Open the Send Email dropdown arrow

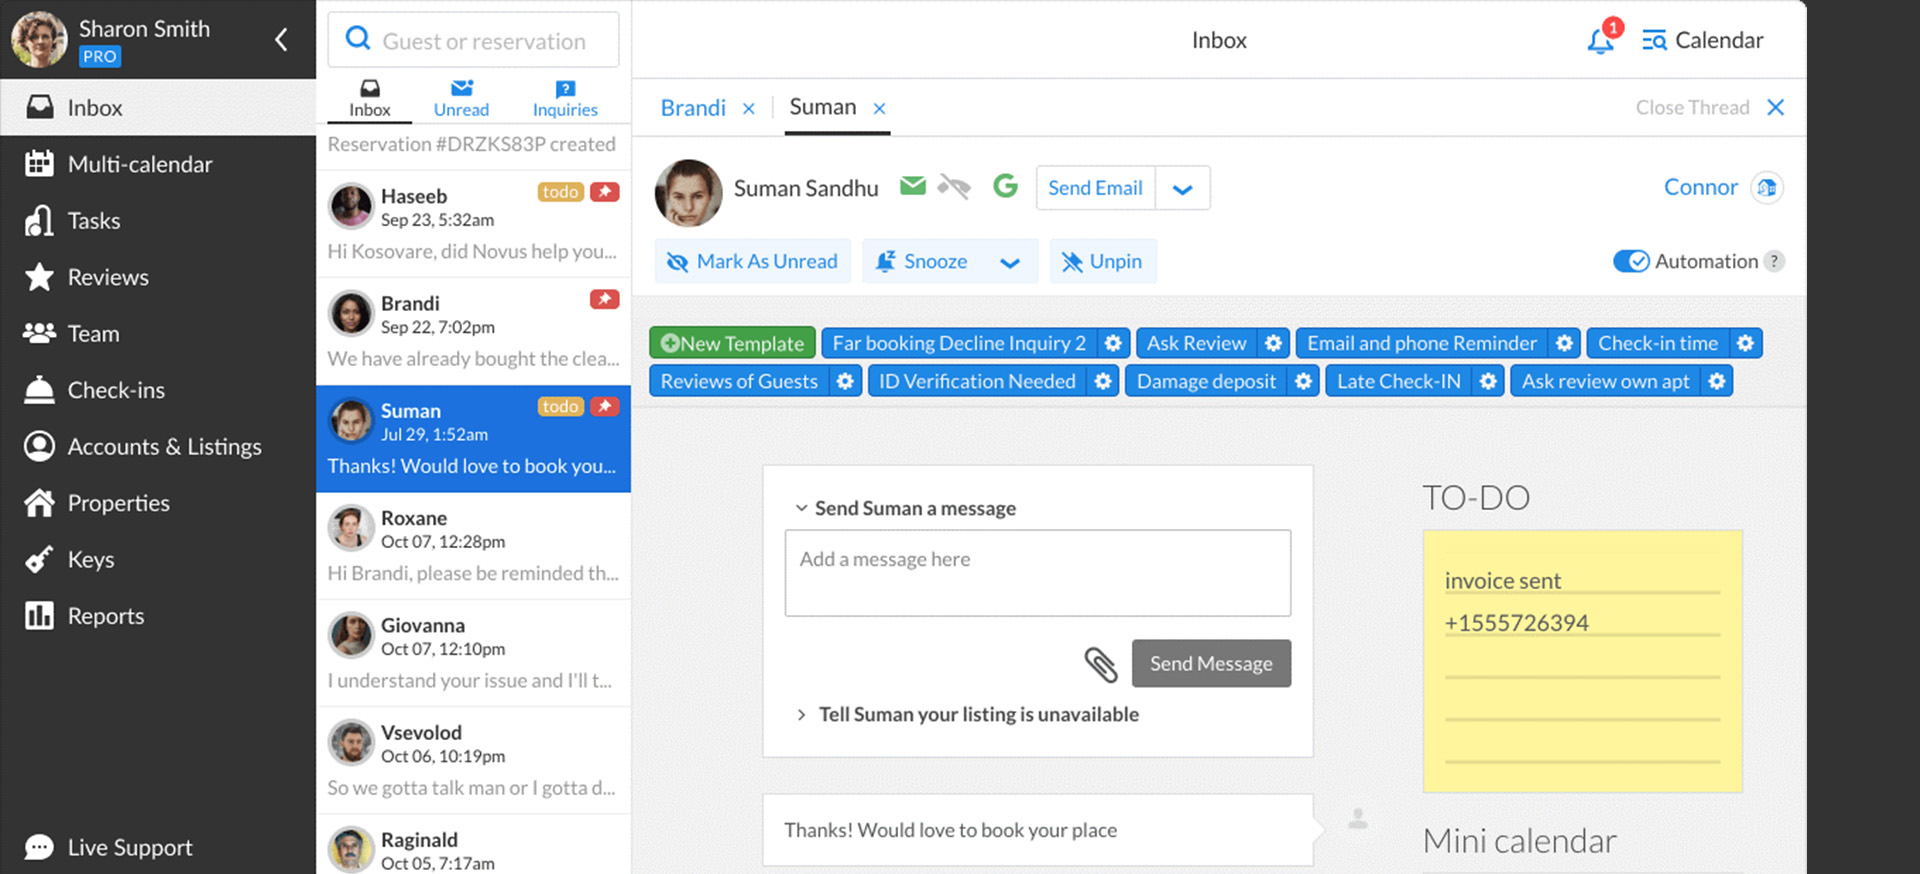pos(1182,189)
